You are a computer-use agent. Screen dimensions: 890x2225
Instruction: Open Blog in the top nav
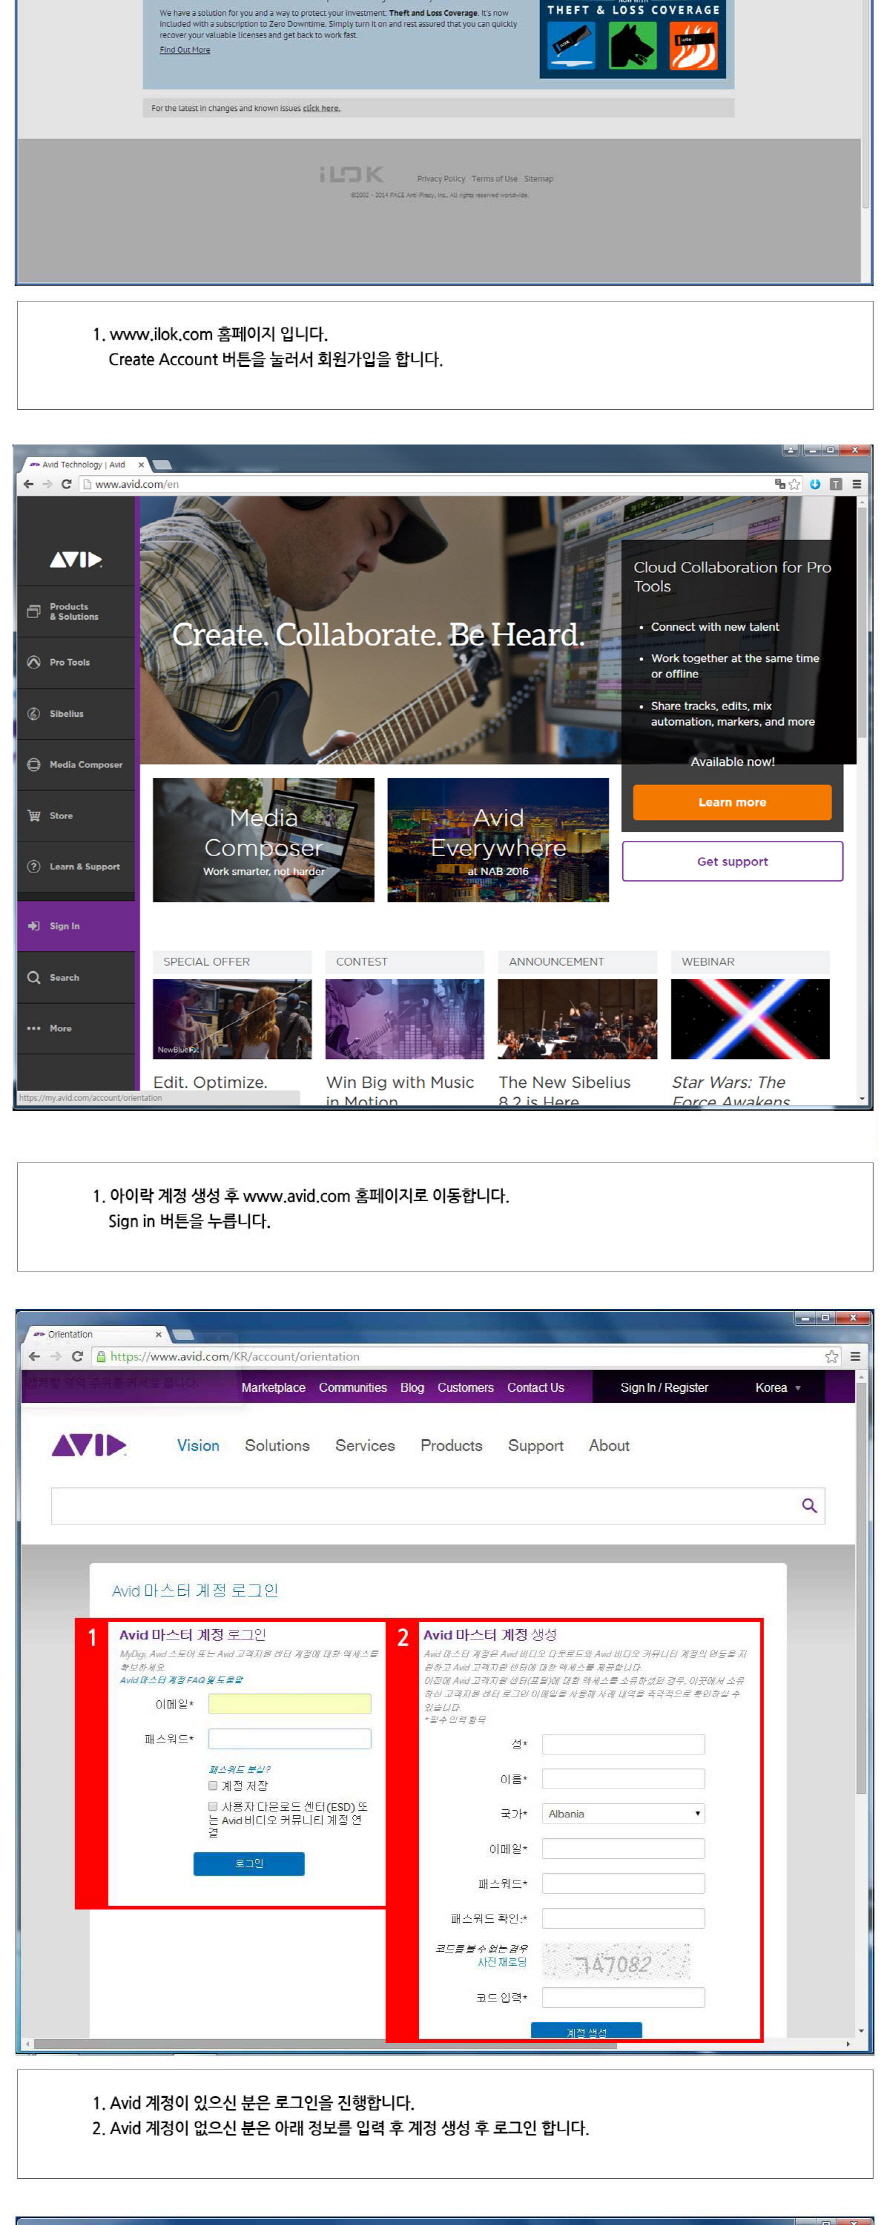412,1387
